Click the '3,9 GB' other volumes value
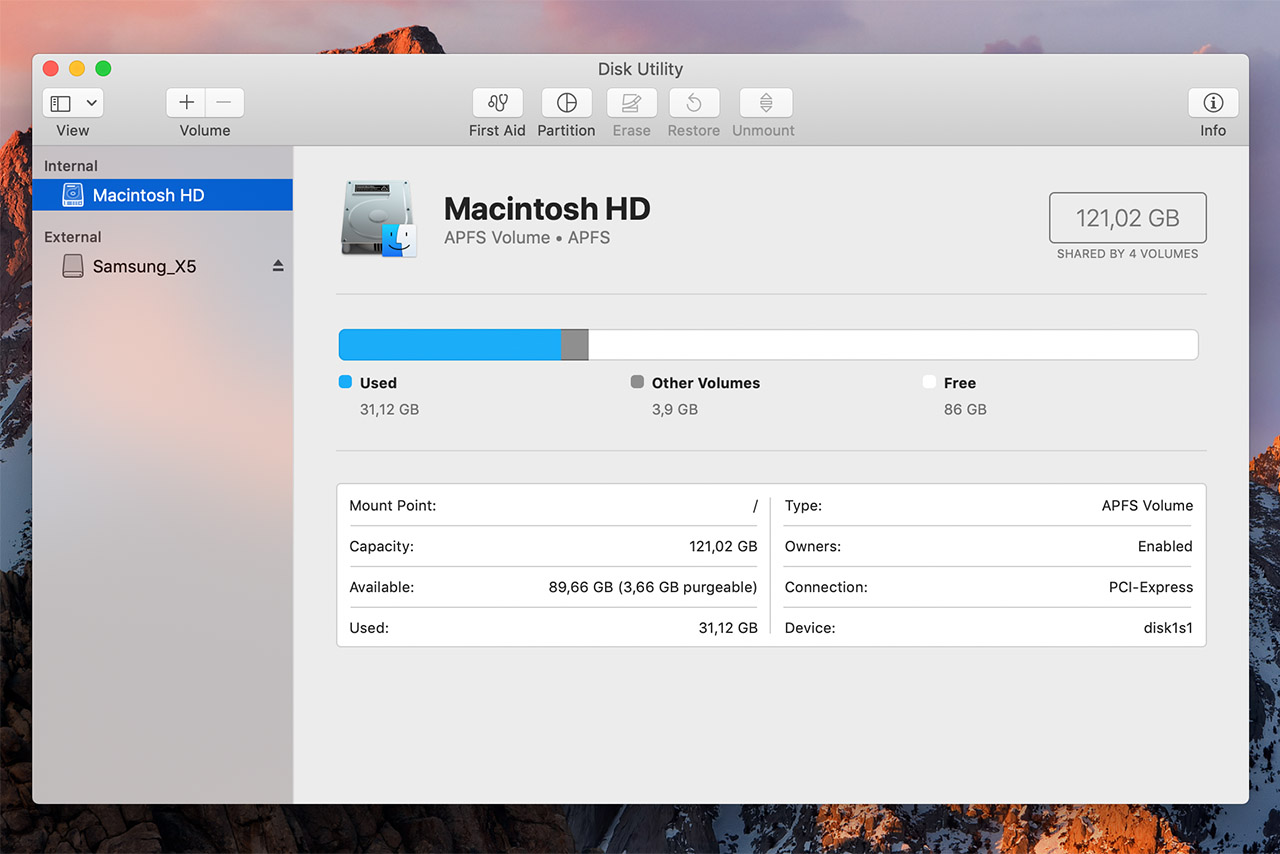 [x=675, y=409]
